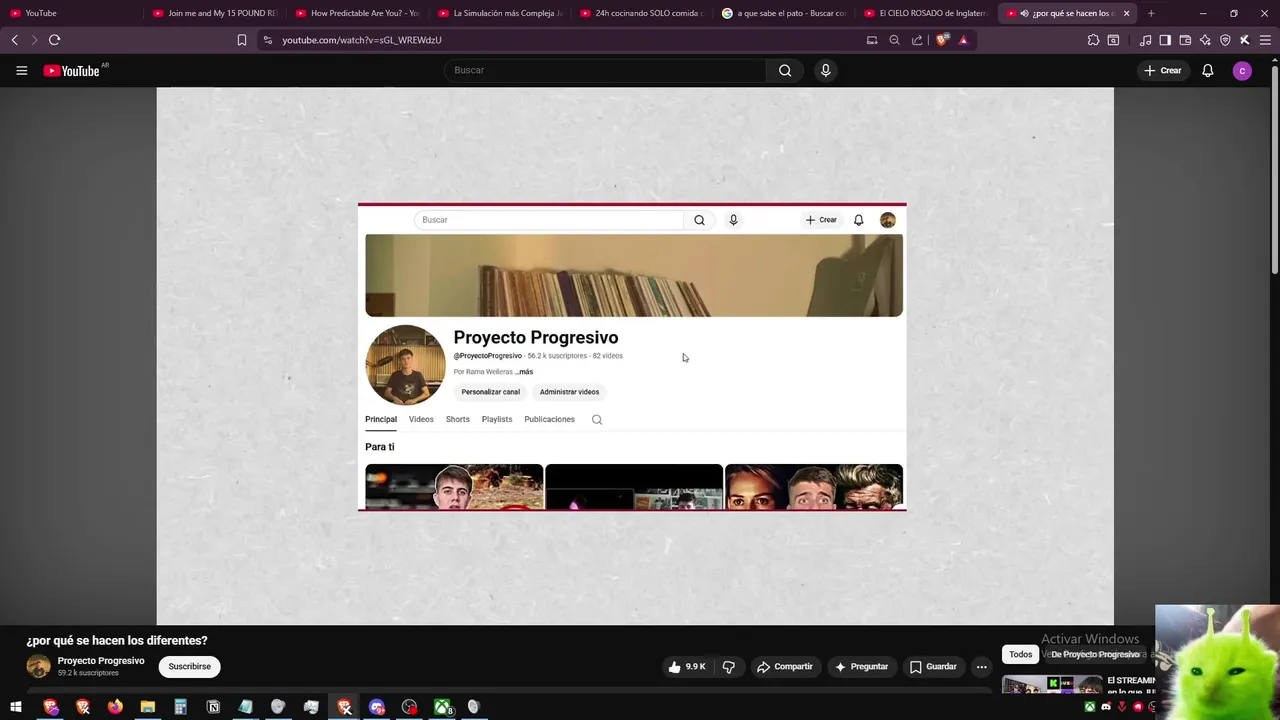Open Notion from the taskbar
Screen dimensions: 1280x720
tap(213, 707)
